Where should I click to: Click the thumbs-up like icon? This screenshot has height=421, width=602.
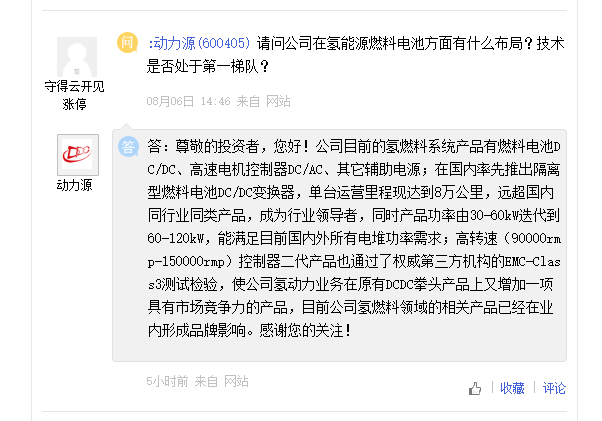(x=475, y=389)
